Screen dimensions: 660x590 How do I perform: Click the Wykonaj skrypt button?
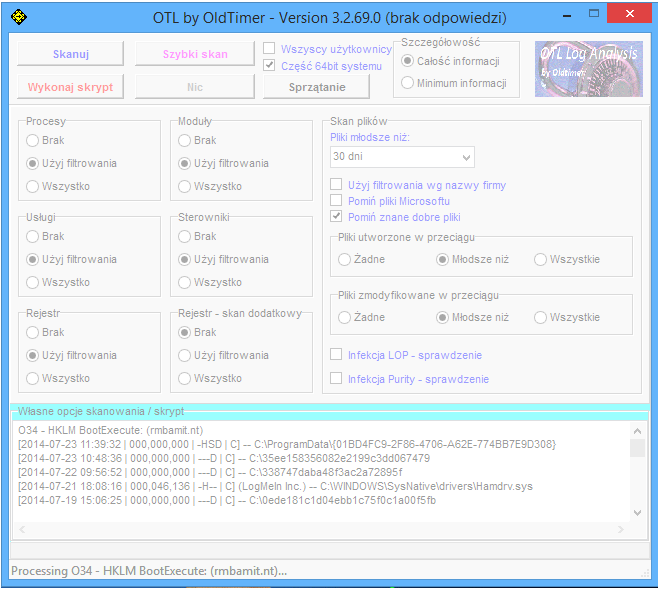71,87
